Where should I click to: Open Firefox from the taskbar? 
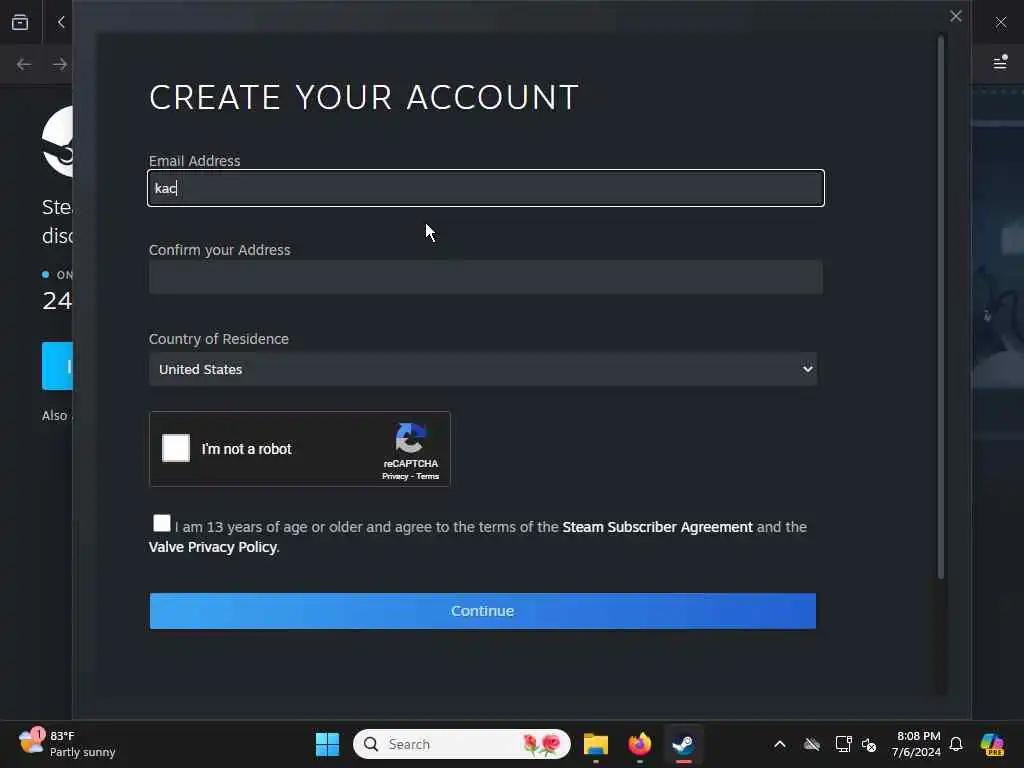639,744
